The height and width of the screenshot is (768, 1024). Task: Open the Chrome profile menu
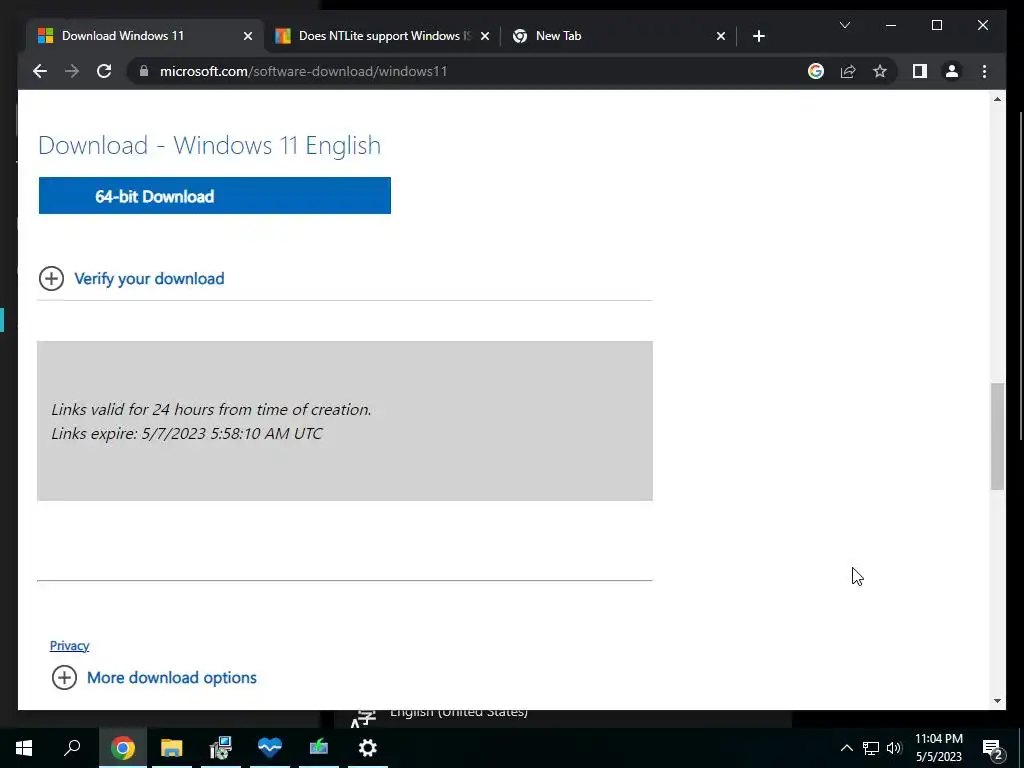coord(952,71)
